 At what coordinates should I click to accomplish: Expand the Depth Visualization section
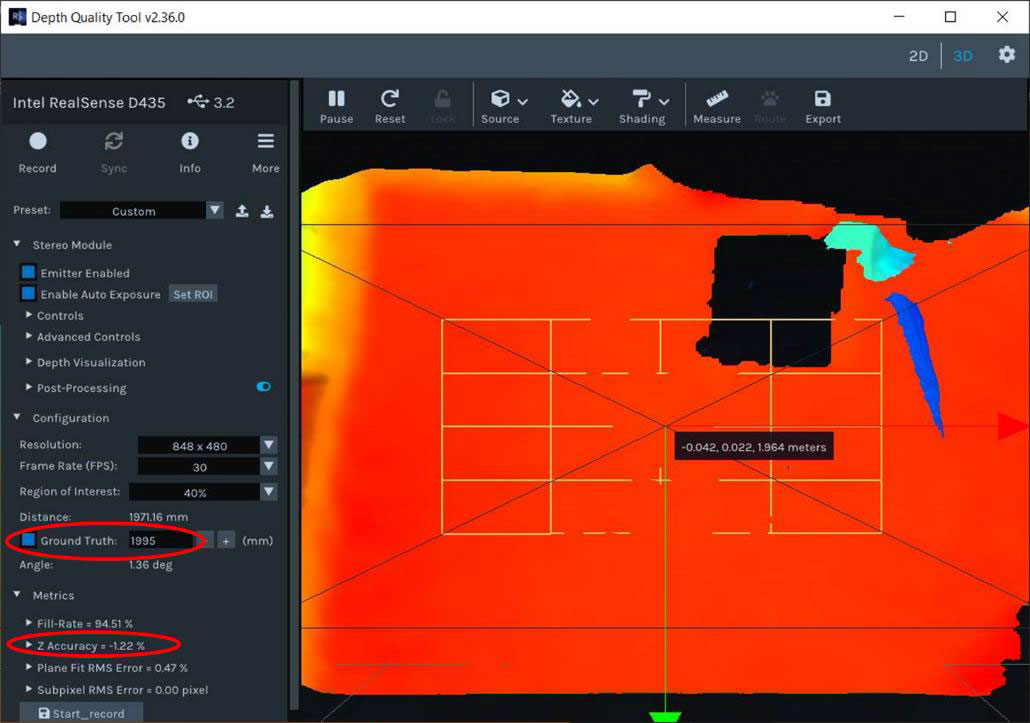[27, 362]
